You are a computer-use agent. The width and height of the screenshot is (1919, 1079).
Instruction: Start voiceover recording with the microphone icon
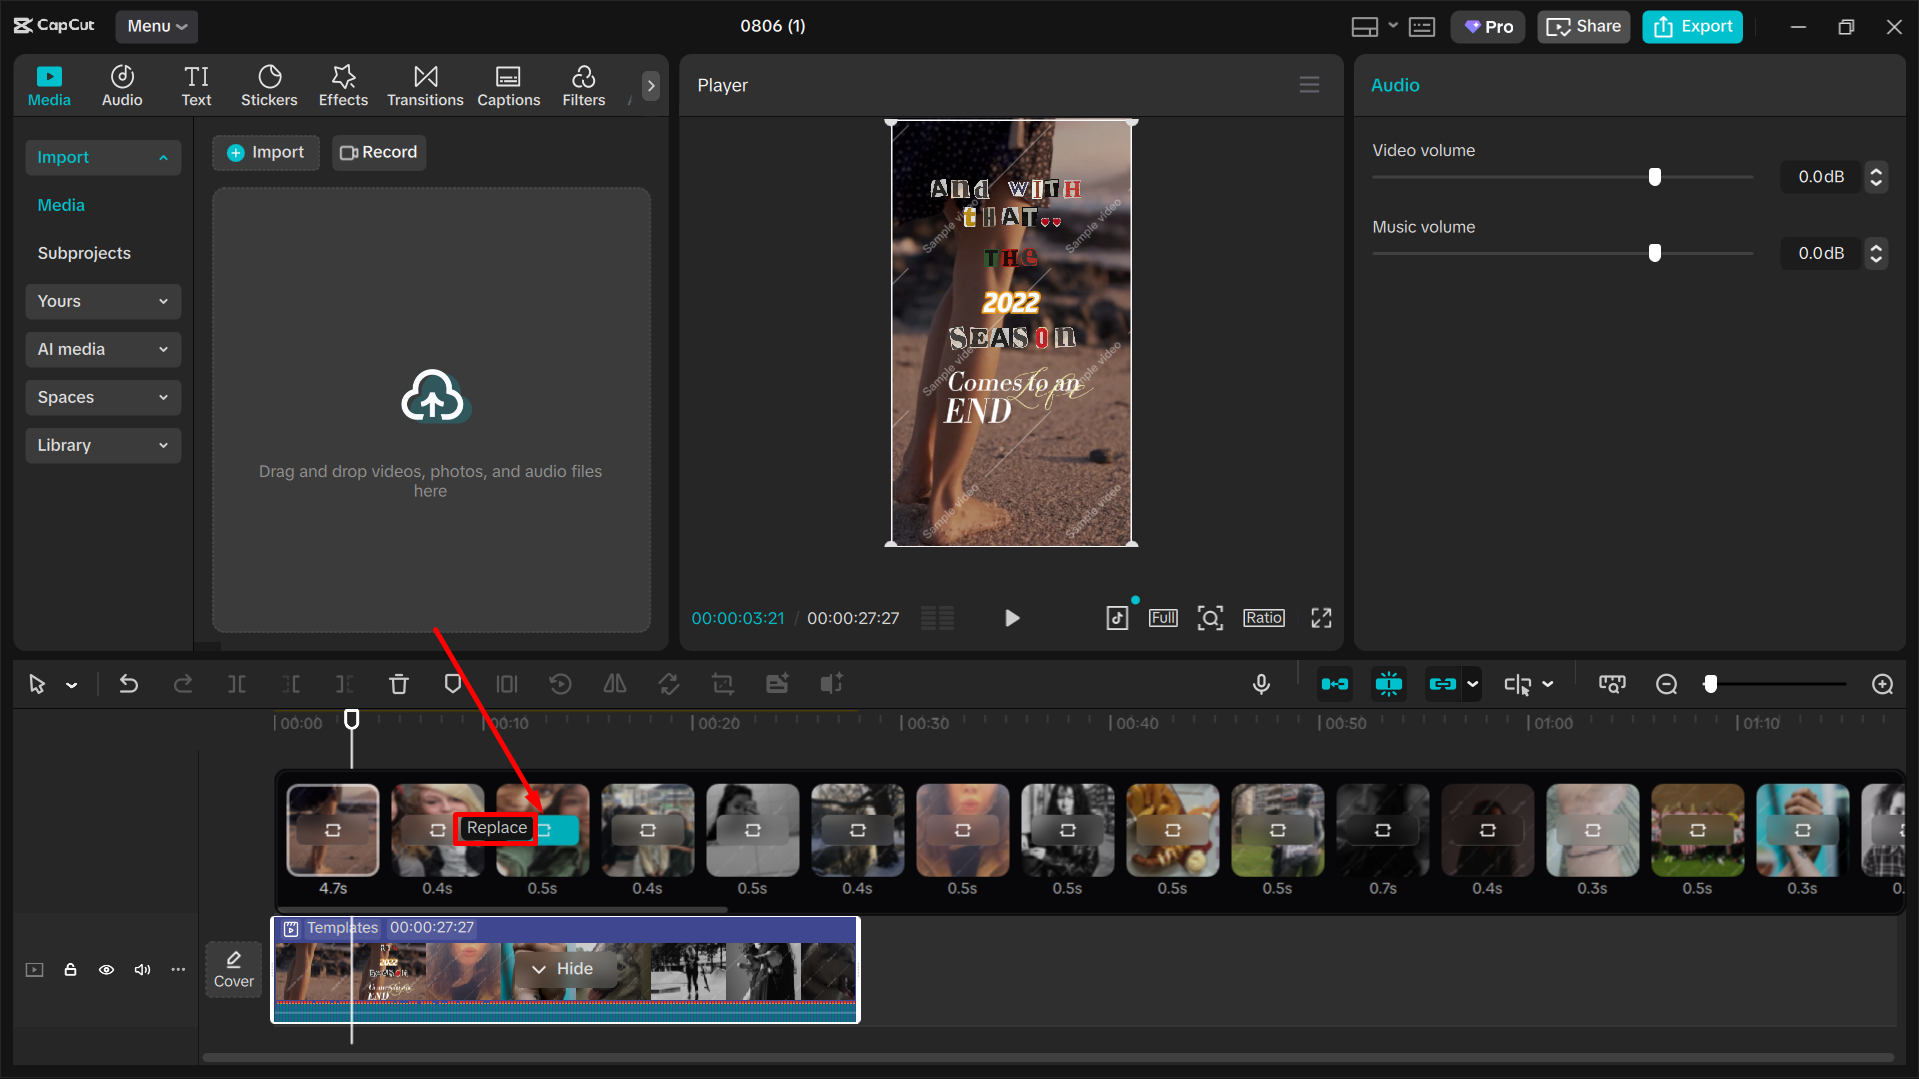pos(1261,684)
